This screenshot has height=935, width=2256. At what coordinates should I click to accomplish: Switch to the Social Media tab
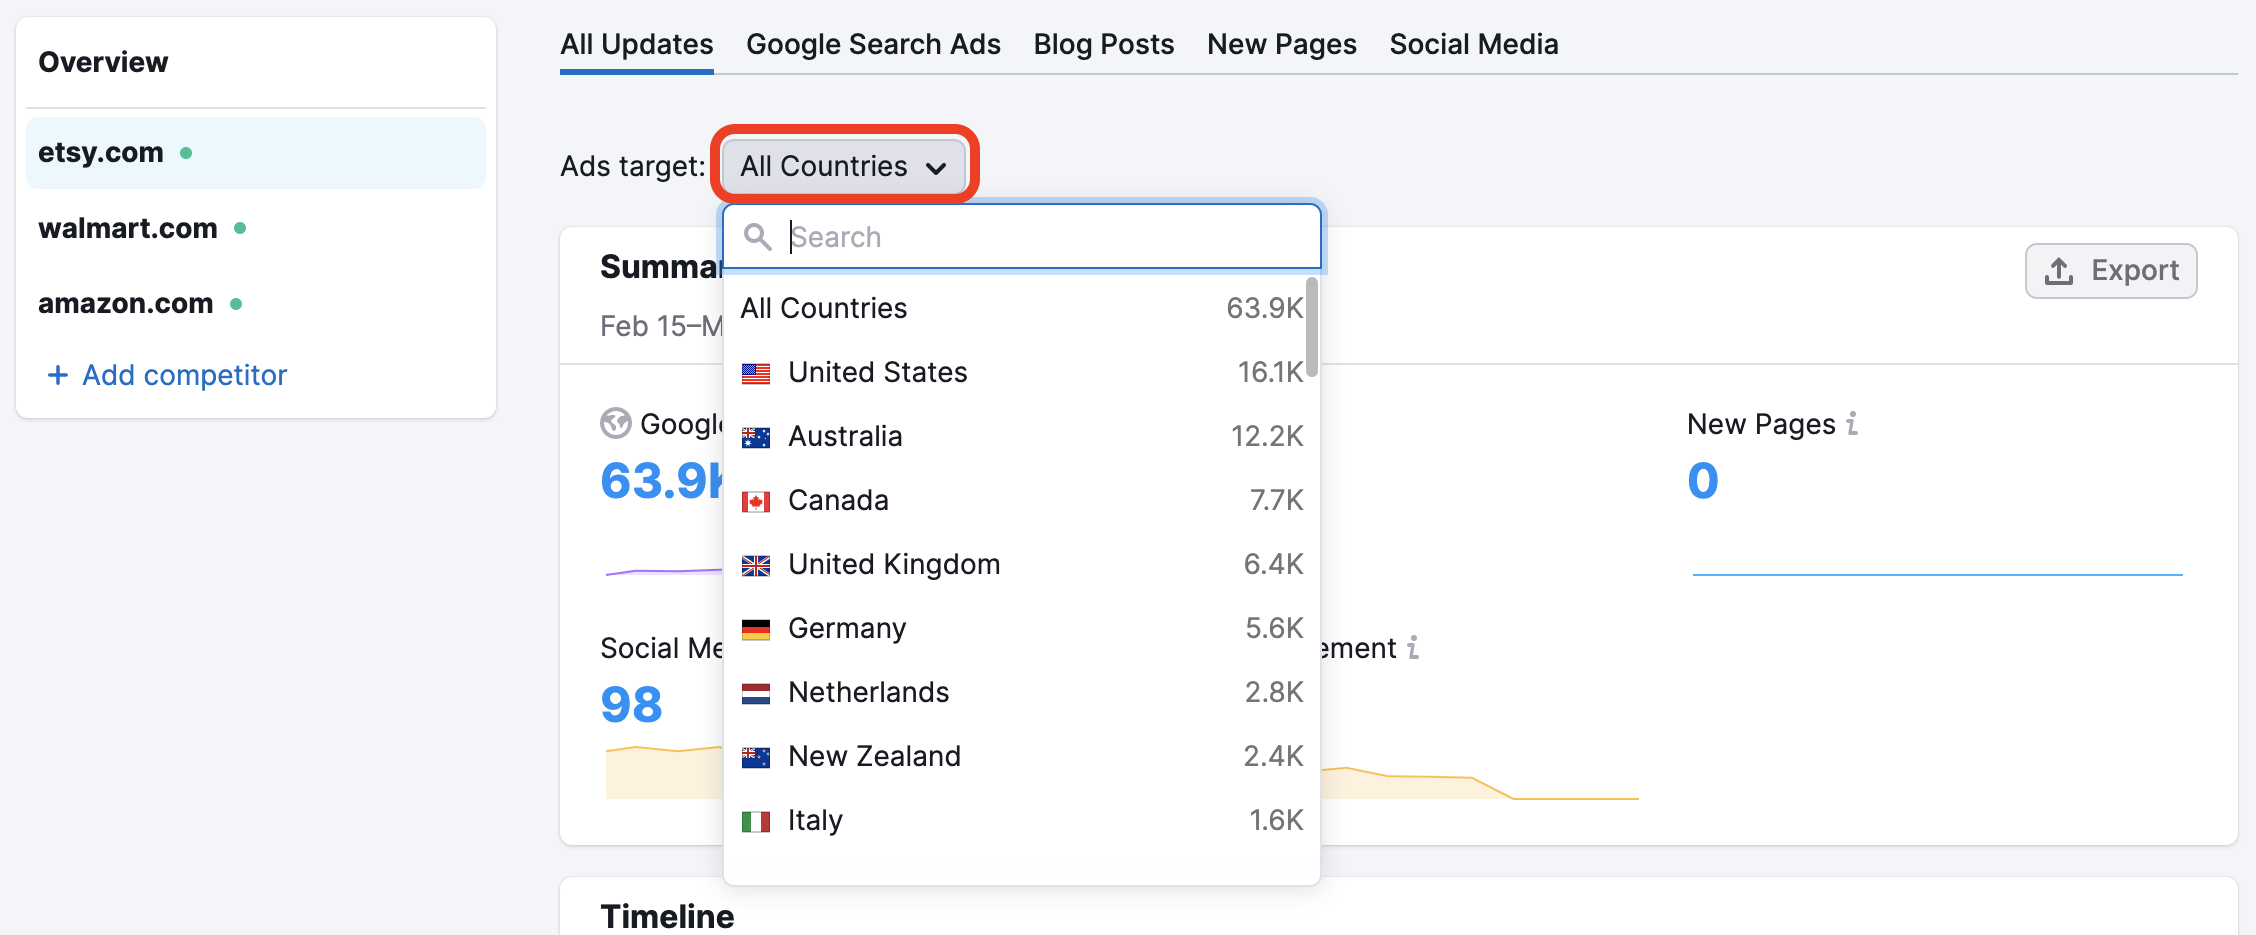(1473, 44)
